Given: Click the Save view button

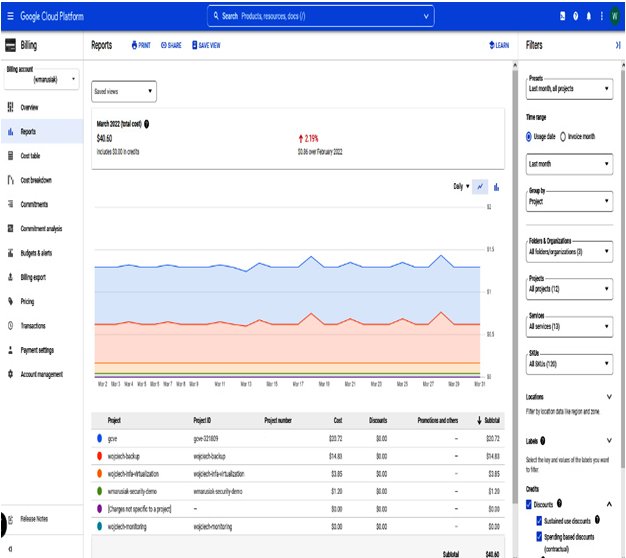Looking at the screenshot, I should pyautogui.click(x=206, y=45).
